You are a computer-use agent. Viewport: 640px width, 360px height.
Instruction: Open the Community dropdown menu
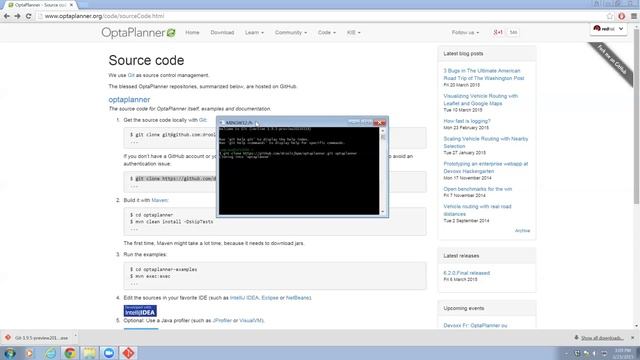tap(291, 32)
